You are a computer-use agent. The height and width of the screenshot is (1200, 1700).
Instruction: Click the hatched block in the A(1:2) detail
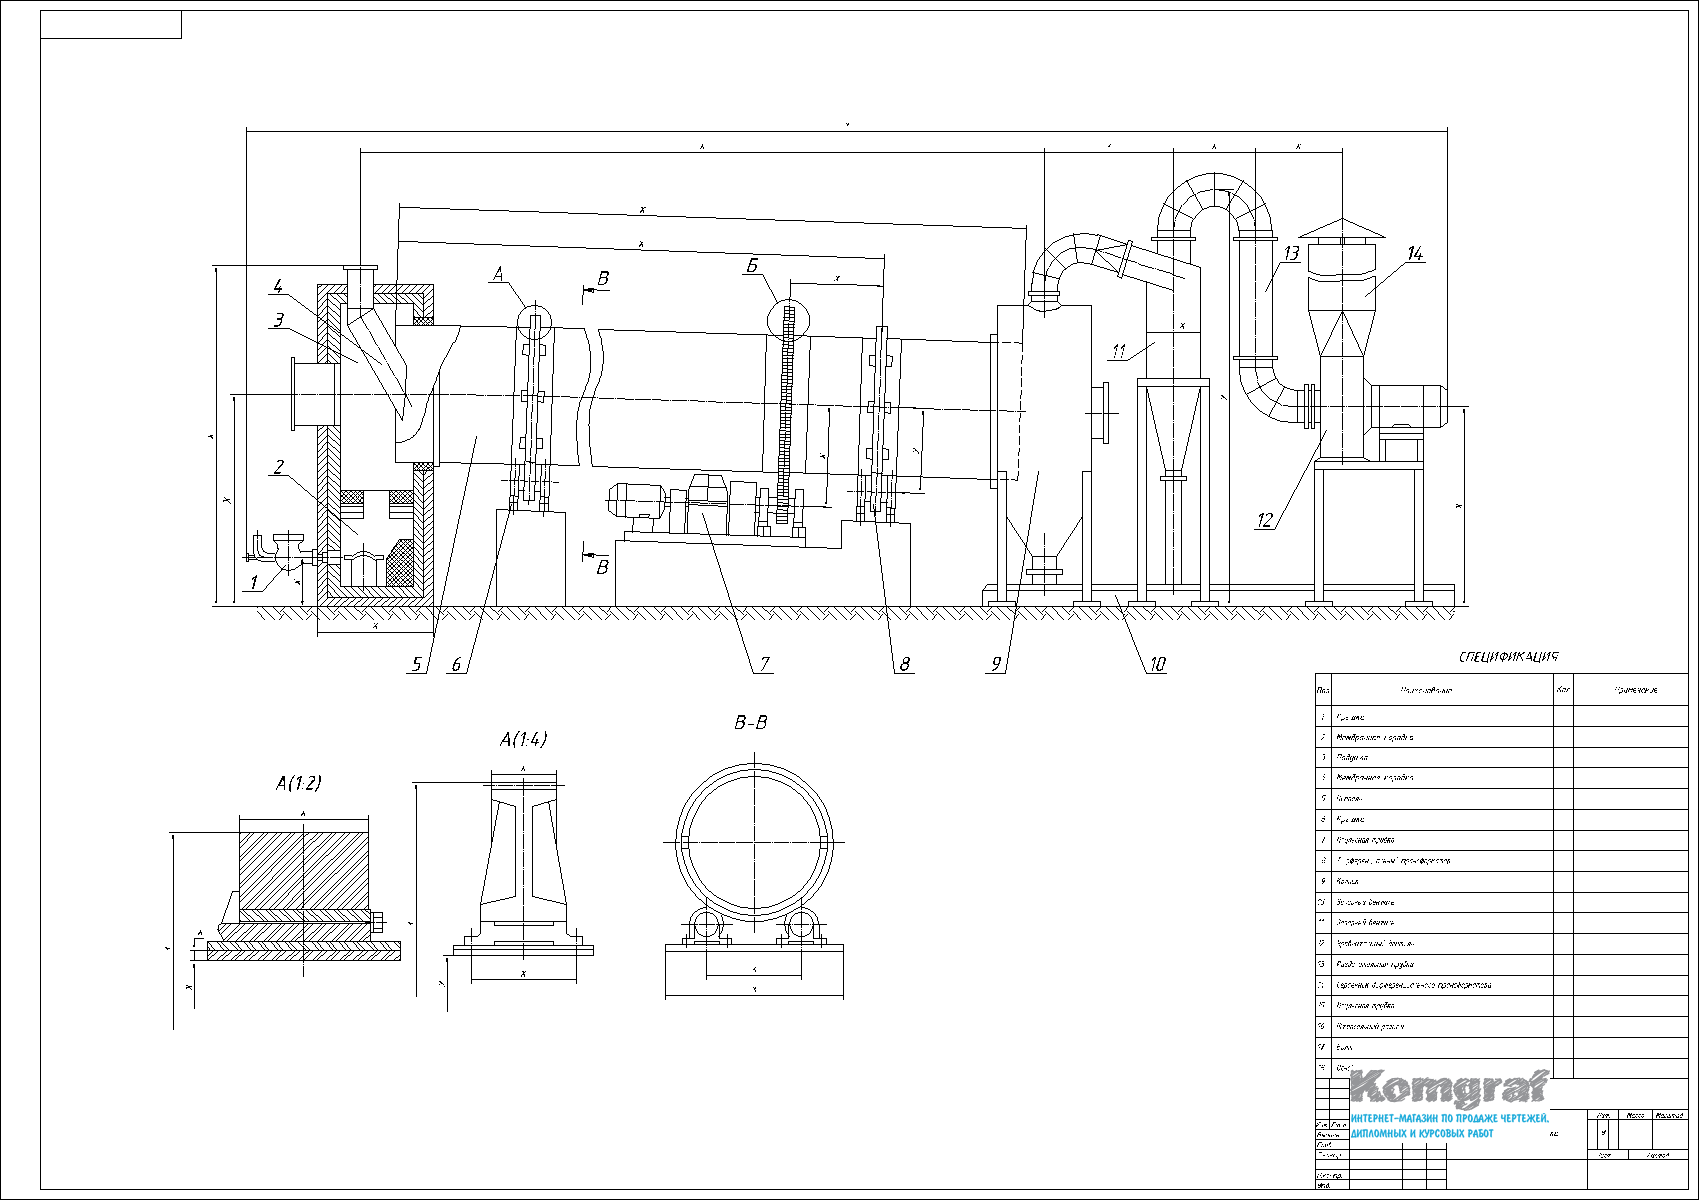tap(304, 866)
